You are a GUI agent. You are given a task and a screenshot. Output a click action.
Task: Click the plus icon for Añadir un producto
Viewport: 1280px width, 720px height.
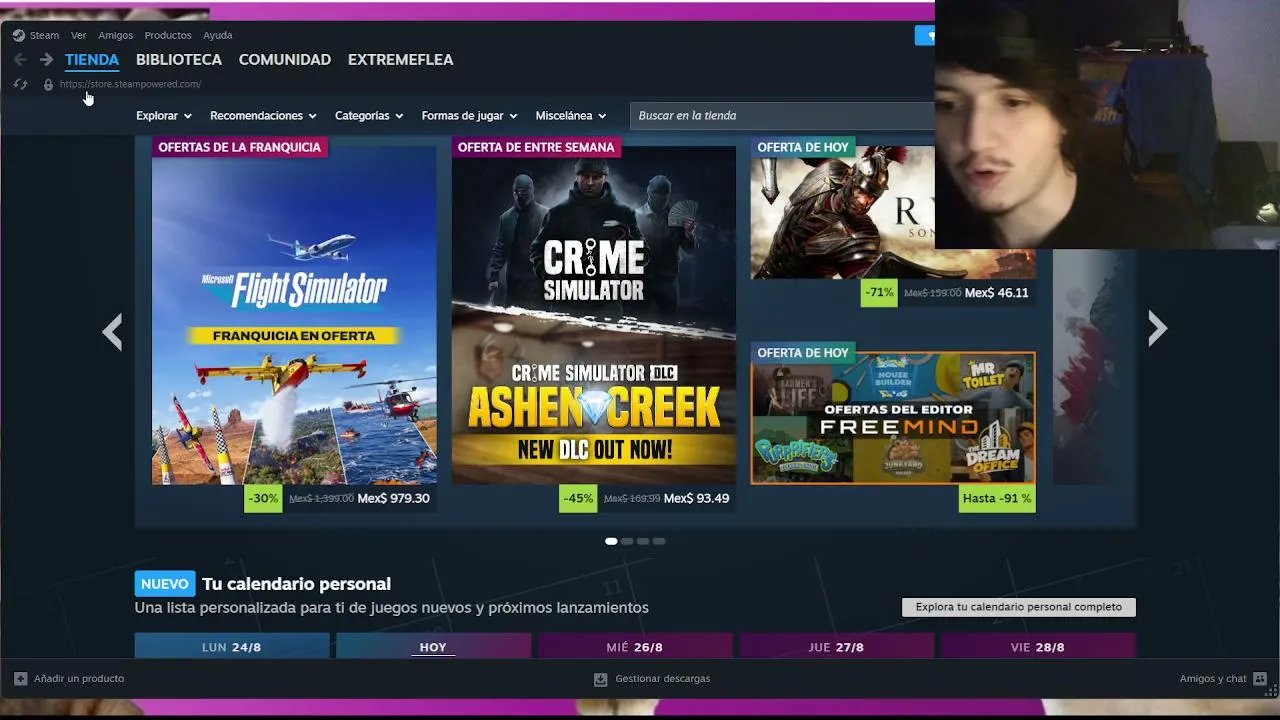coord(20,678)
